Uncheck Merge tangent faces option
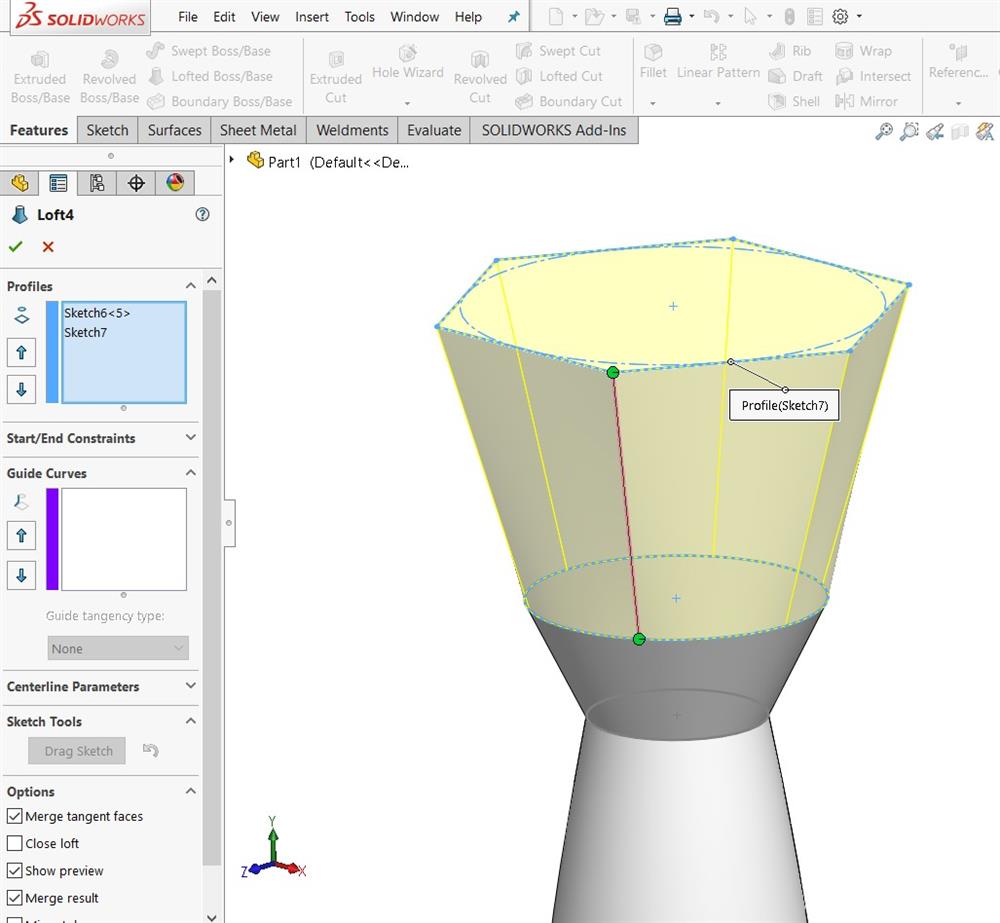Screen dimensions: 1000x923 click(15, 816)
